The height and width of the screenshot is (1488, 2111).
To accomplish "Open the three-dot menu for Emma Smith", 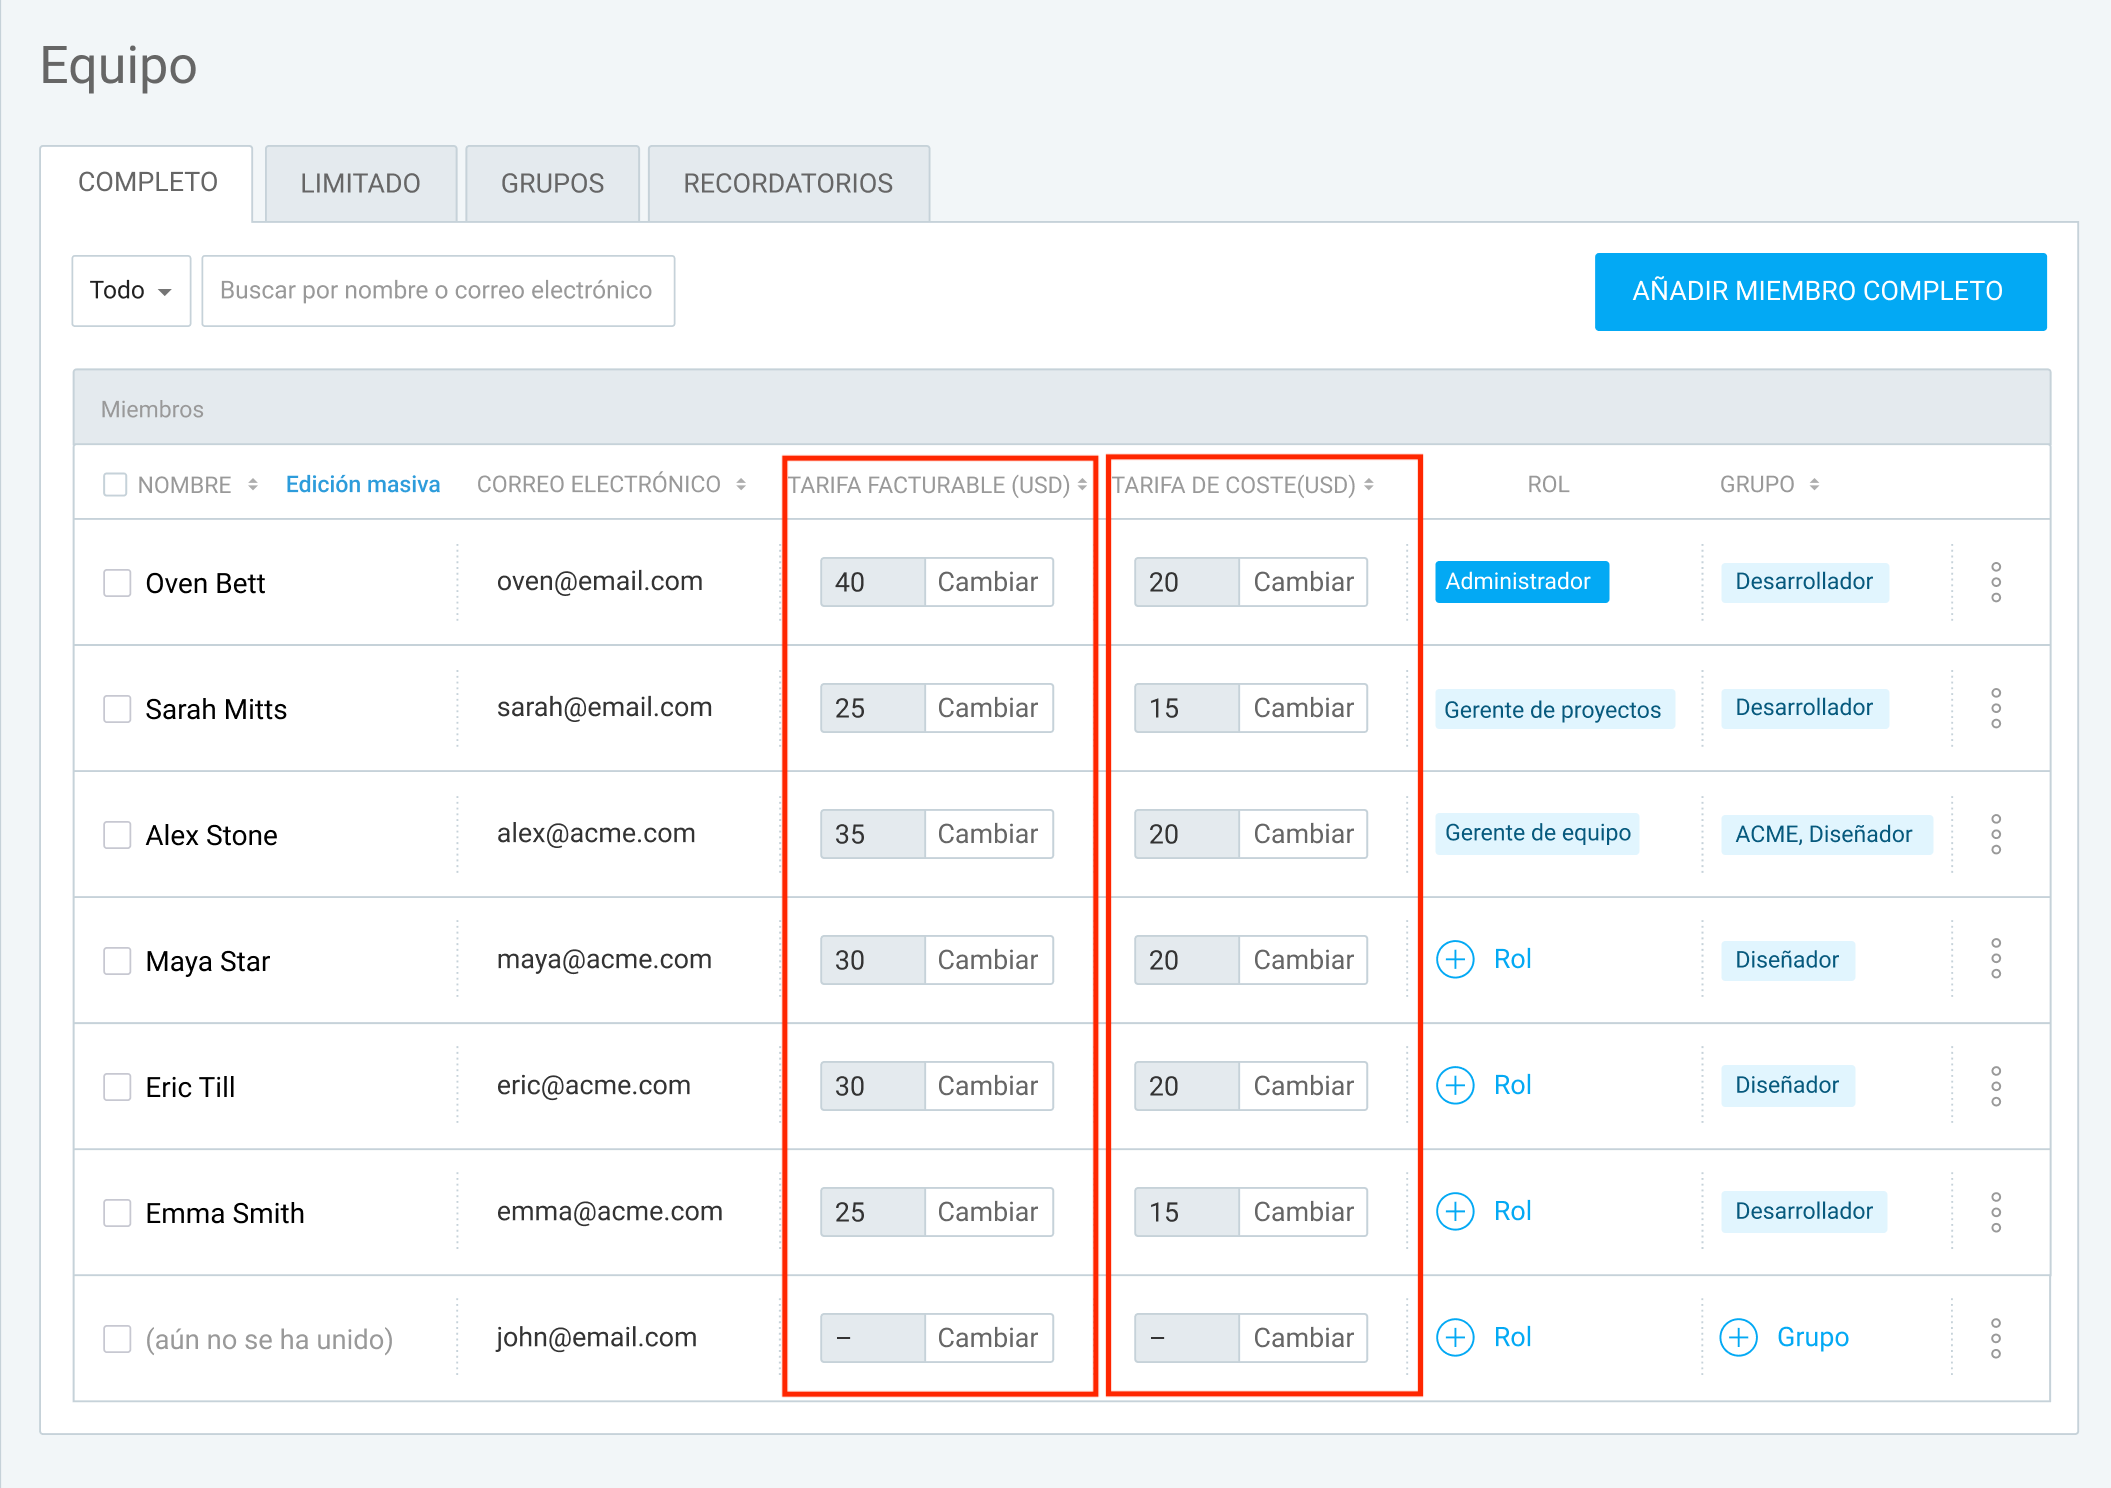I will click(x=1996, y=1212).
